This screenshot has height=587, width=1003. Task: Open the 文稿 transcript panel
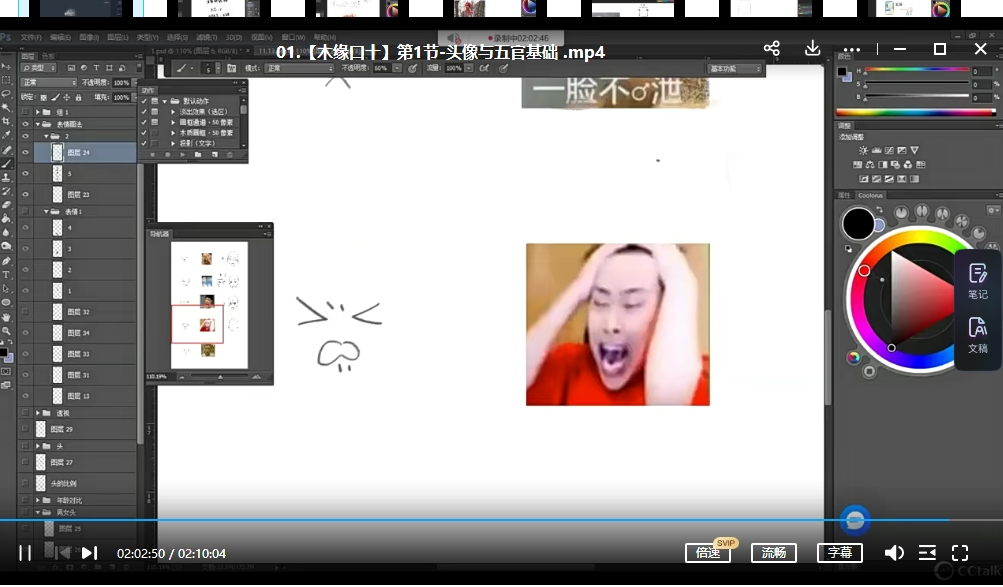[977, 335]
